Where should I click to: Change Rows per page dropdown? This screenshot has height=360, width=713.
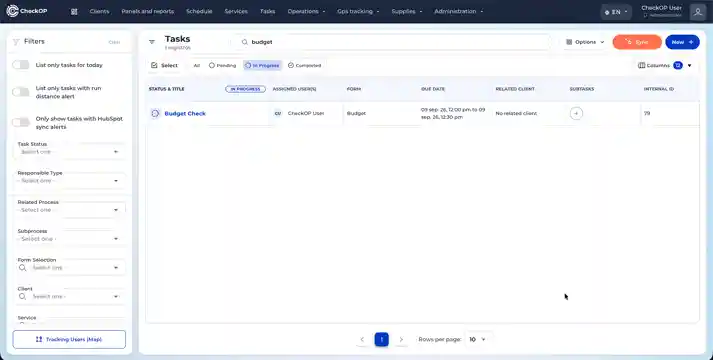pyautogui.click(x=477, y=340)
